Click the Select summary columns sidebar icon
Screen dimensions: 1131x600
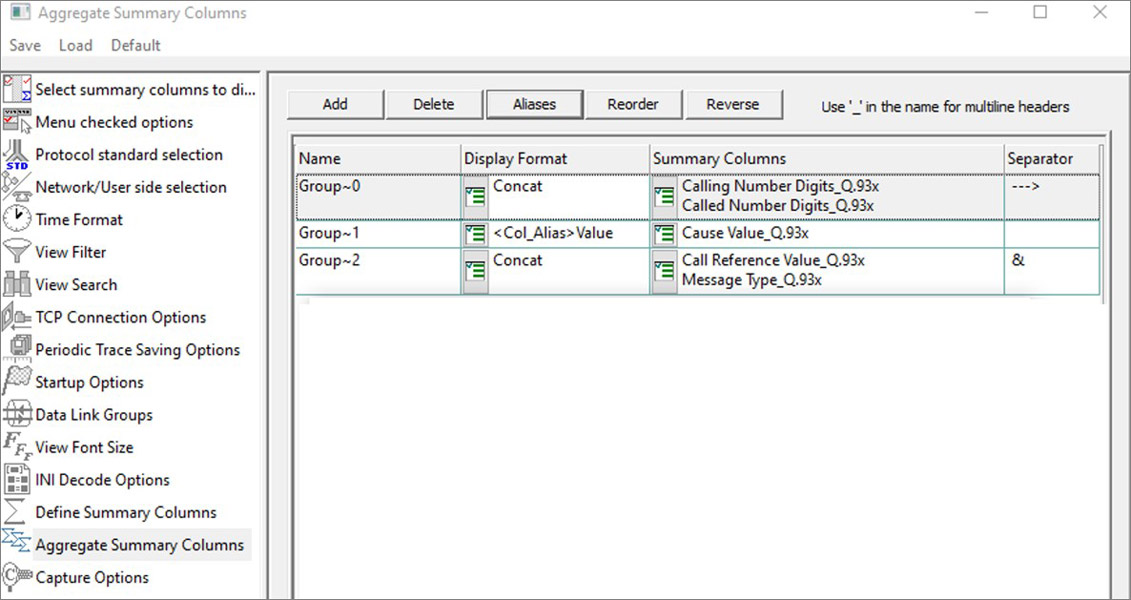click(x=17, y=89)
